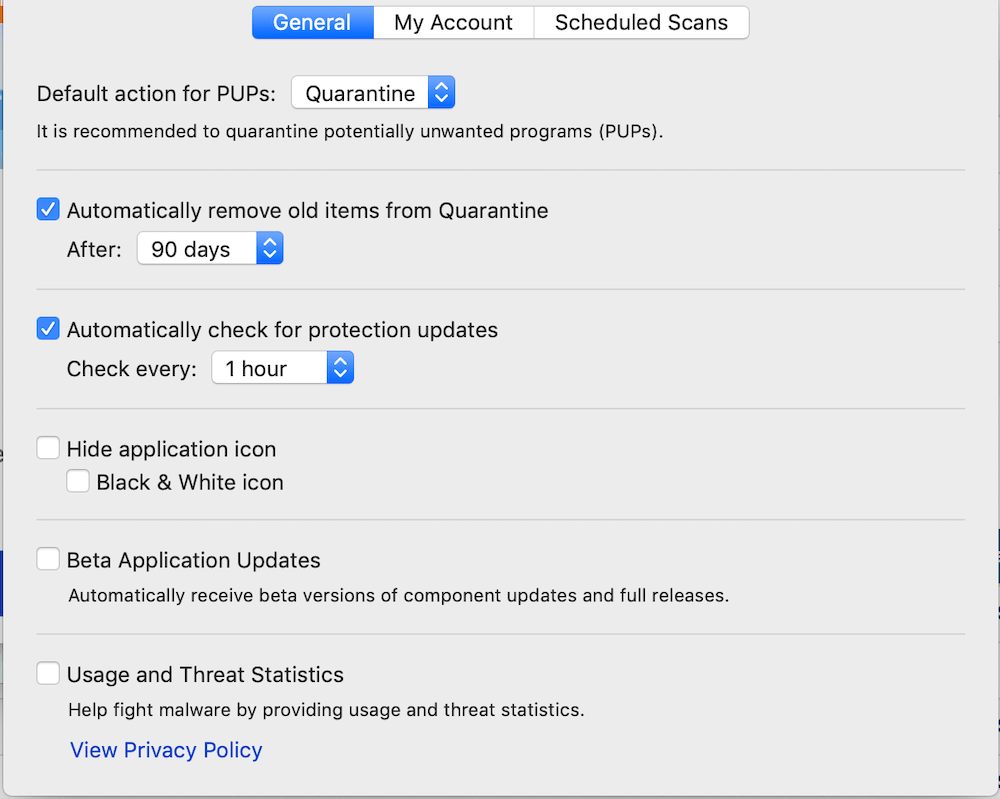This screenshot has width=1000, height=799.
Task: Open the 90 days quarantine removal dropdown
Action: tap(210, 248)
